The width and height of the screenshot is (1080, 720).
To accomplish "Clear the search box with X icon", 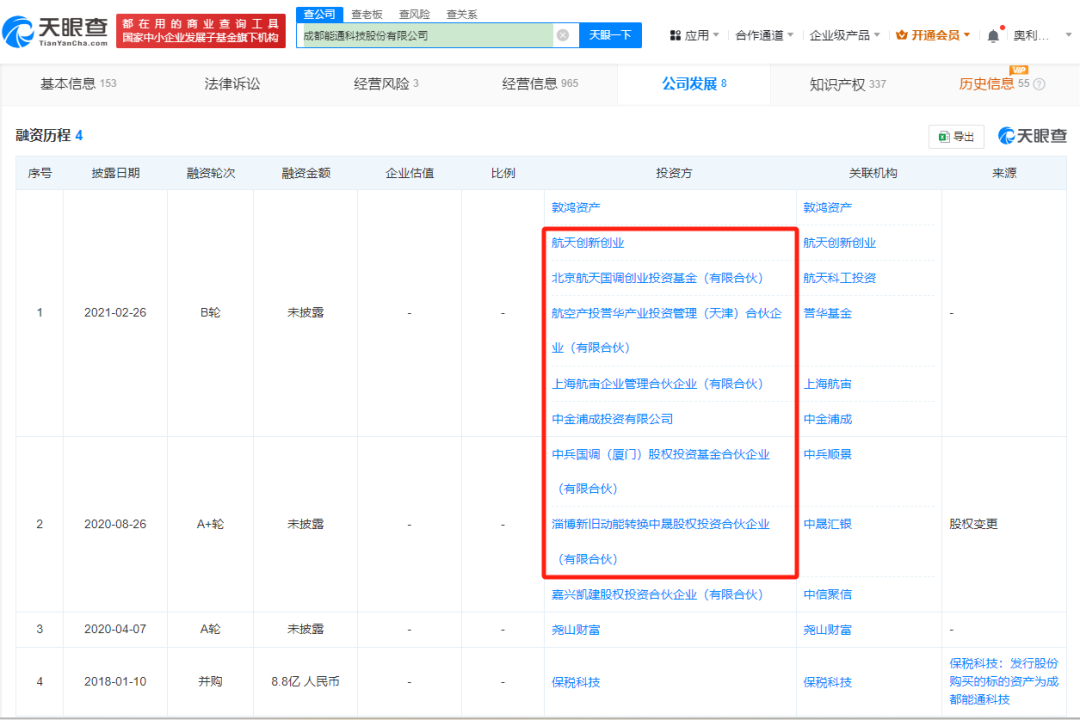I will coord(563,35).
